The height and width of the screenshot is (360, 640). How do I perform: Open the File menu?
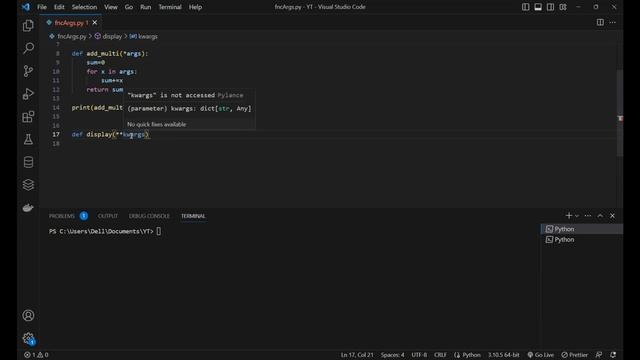42,7
